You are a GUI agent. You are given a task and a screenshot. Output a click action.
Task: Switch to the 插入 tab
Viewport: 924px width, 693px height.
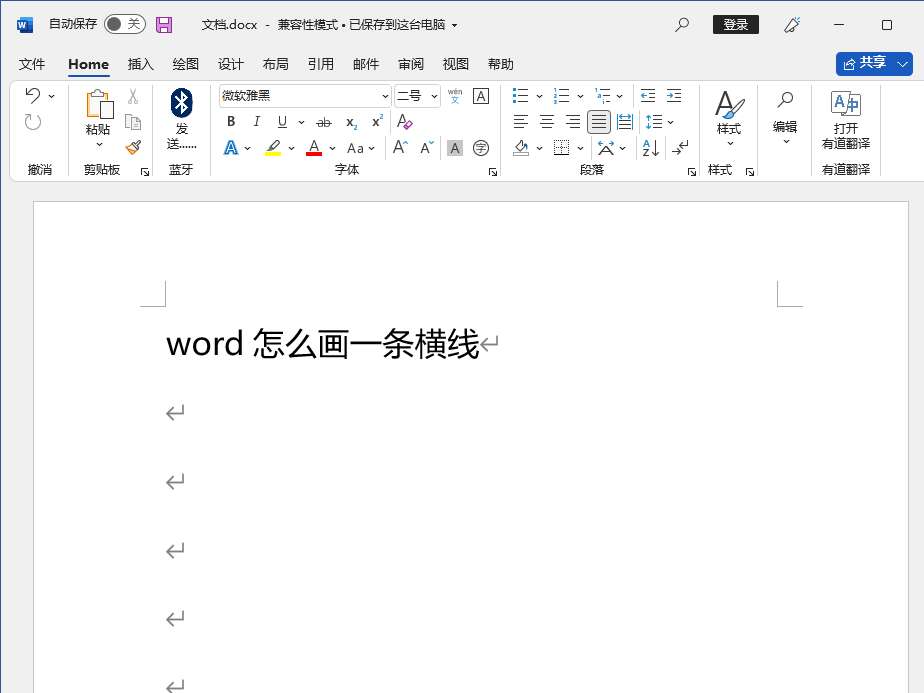pos(140,64)
